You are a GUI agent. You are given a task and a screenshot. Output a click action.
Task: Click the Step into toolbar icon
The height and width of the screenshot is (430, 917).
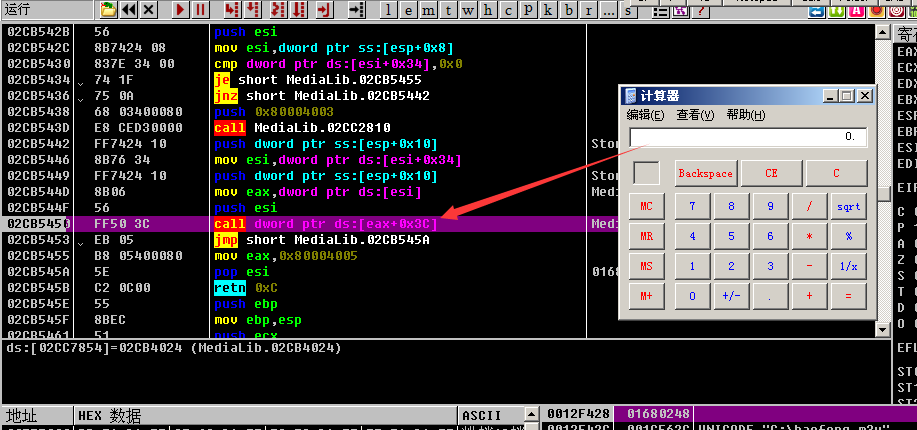[x=232, y=10]
